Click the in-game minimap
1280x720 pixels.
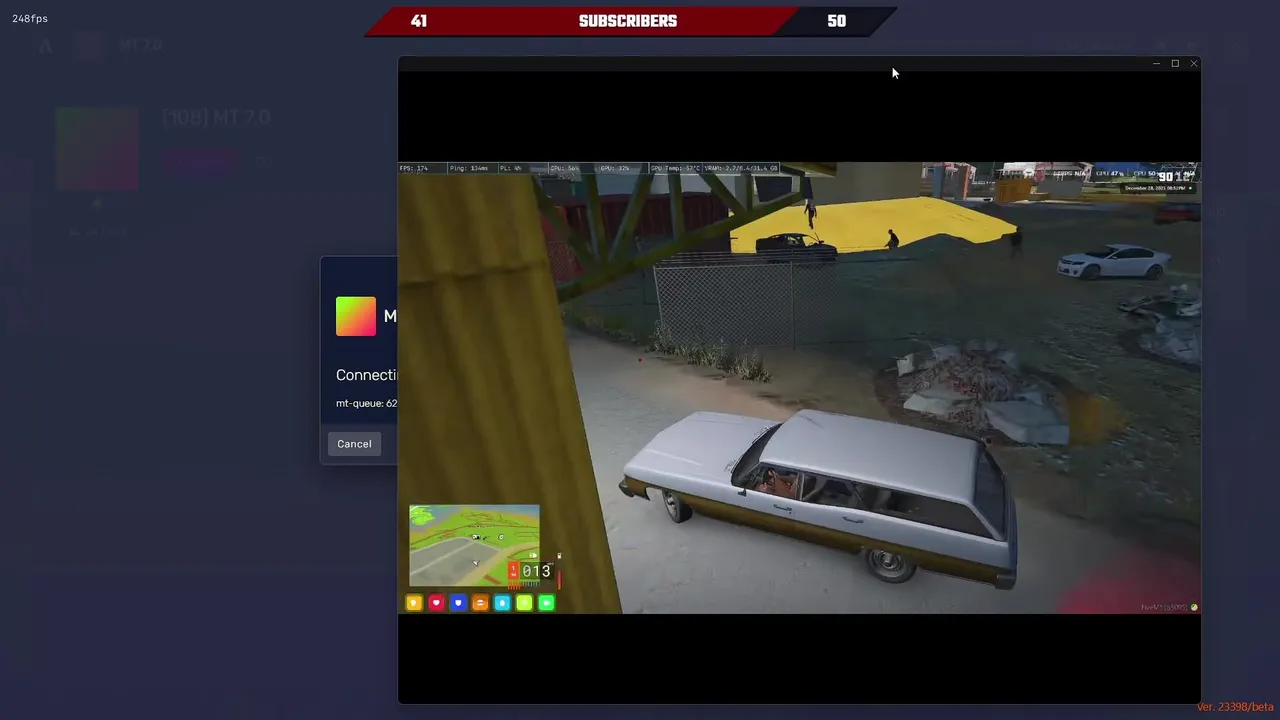(x=474, y=545)
